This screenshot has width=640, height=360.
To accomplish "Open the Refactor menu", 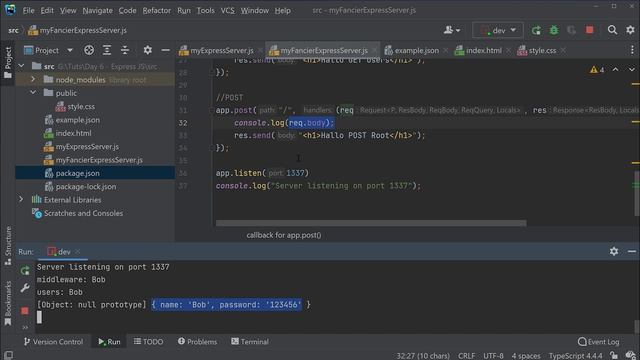I will (x=156, y=10).
